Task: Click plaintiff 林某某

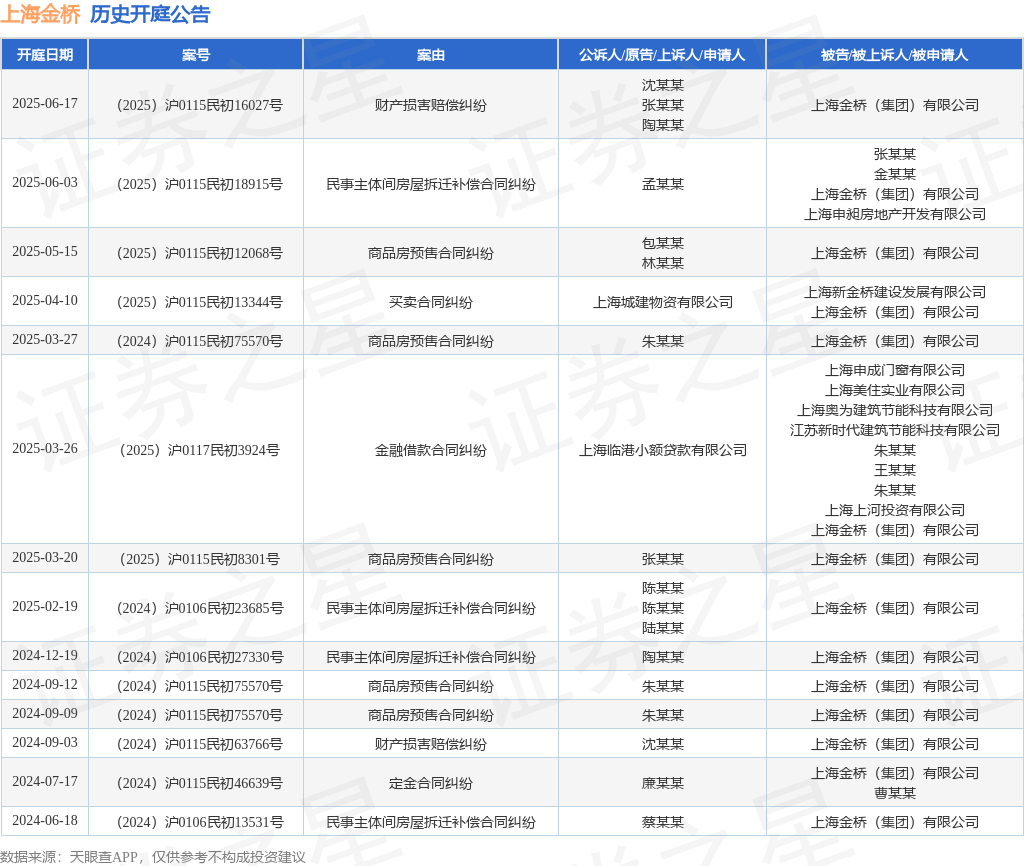Action: tap(662, 263)
